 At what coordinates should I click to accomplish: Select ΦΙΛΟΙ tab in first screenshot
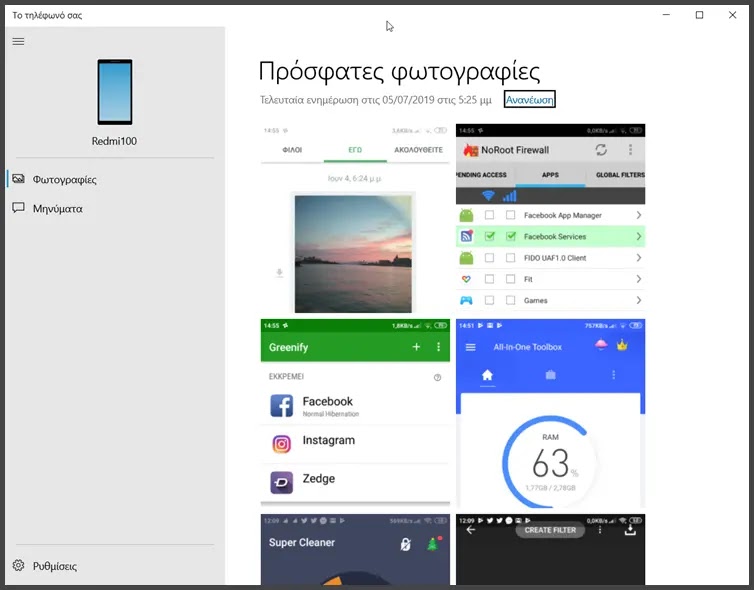tap(292, 150)
